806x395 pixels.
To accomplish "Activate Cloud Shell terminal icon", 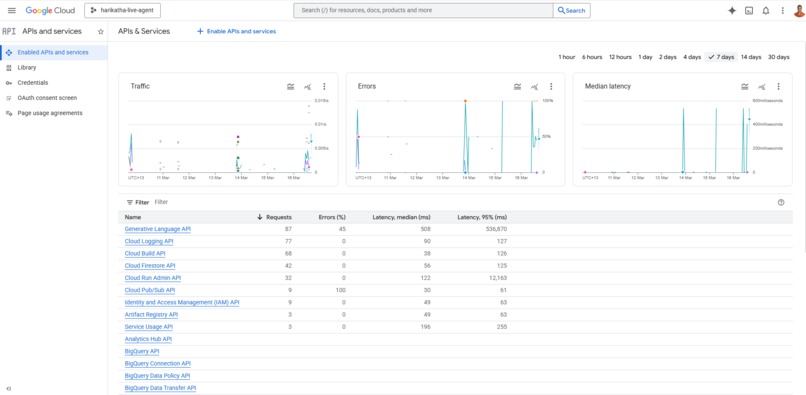I will tap(749, 10).
